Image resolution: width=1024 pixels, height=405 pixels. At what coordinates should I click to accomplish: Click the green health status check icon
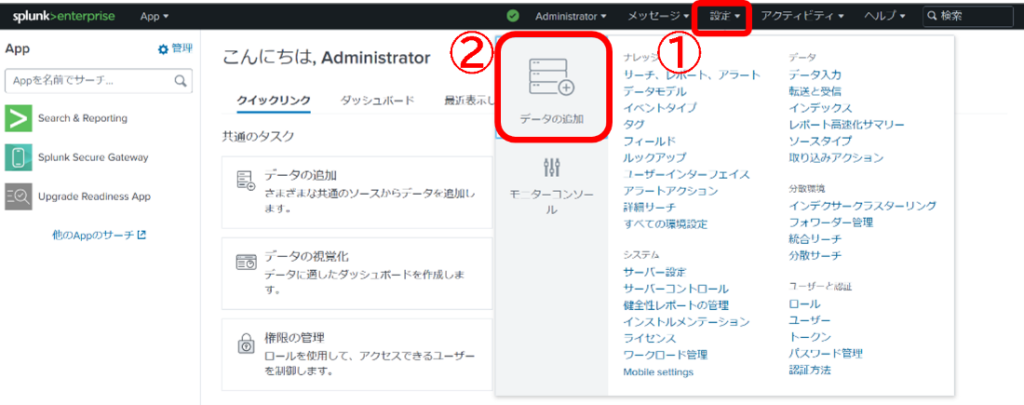[513, 16]
